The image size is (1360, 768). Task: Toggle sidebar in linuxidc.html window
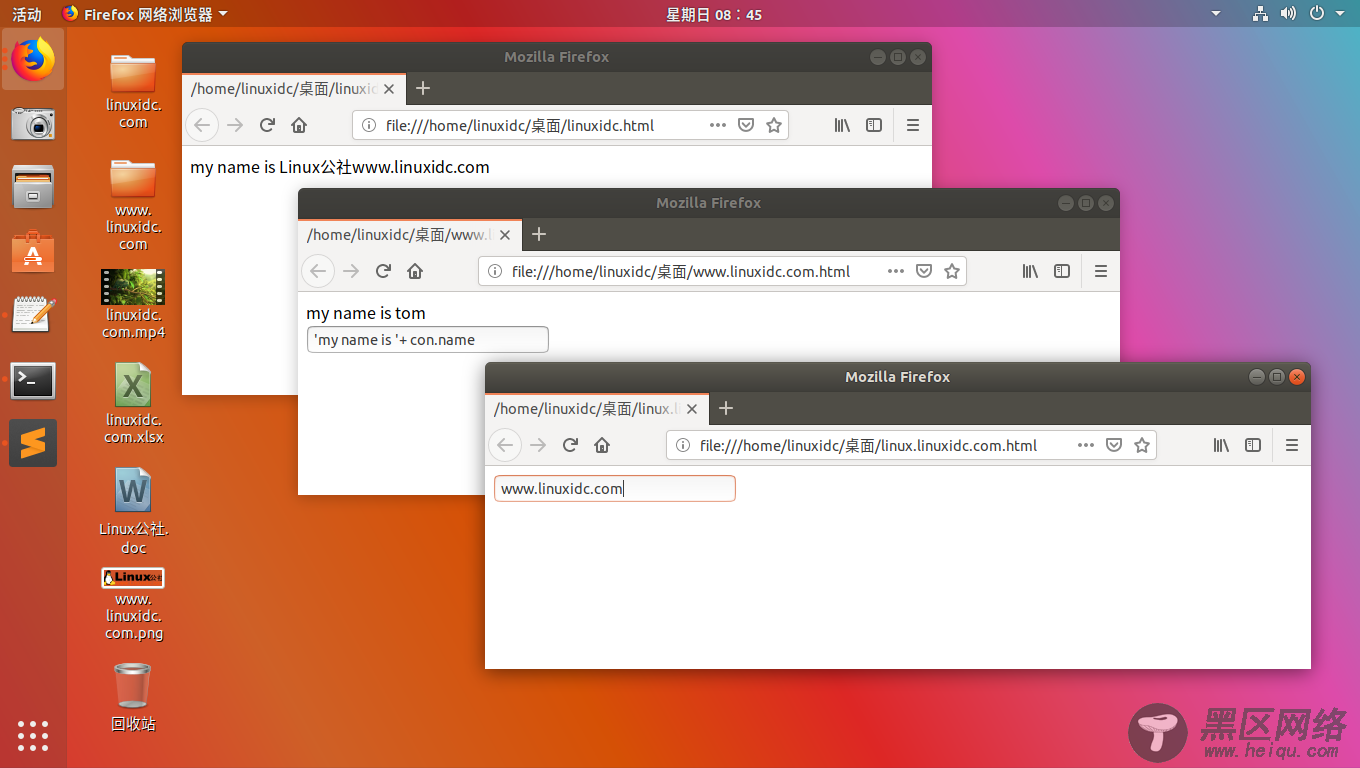(874, 125)
